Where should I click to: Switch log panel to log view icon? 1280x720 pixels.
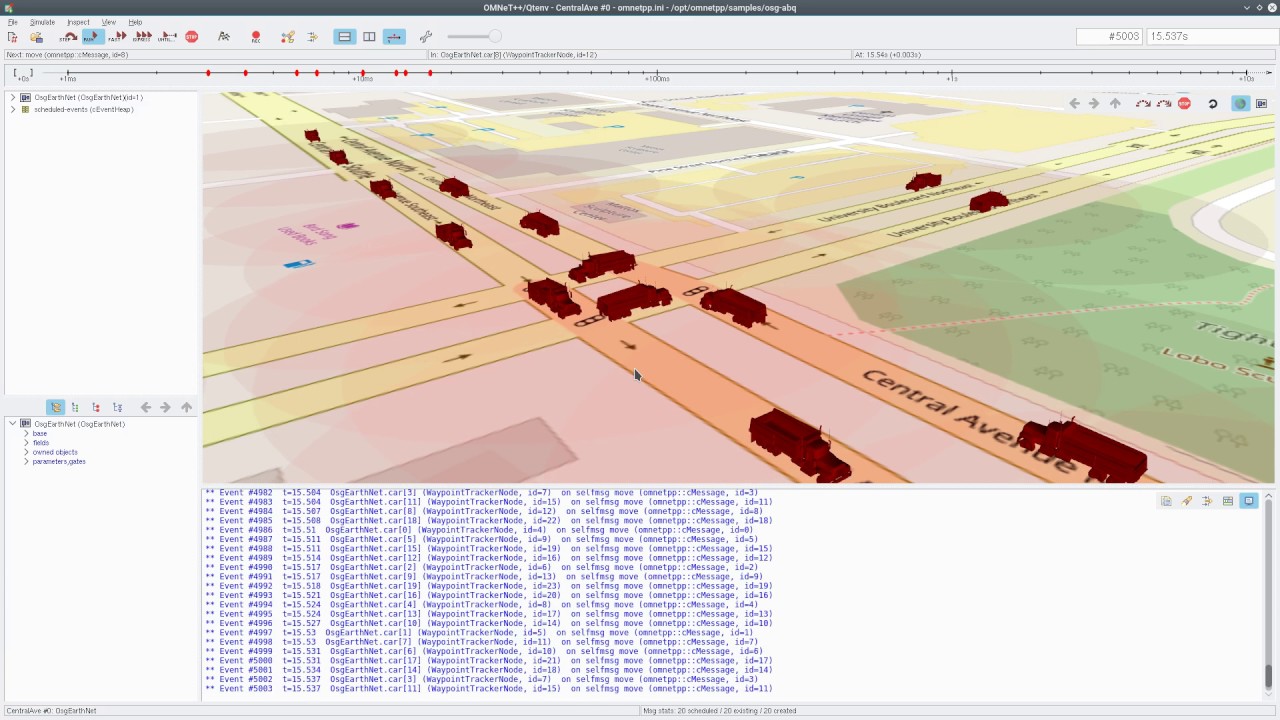click(1249, 501)
